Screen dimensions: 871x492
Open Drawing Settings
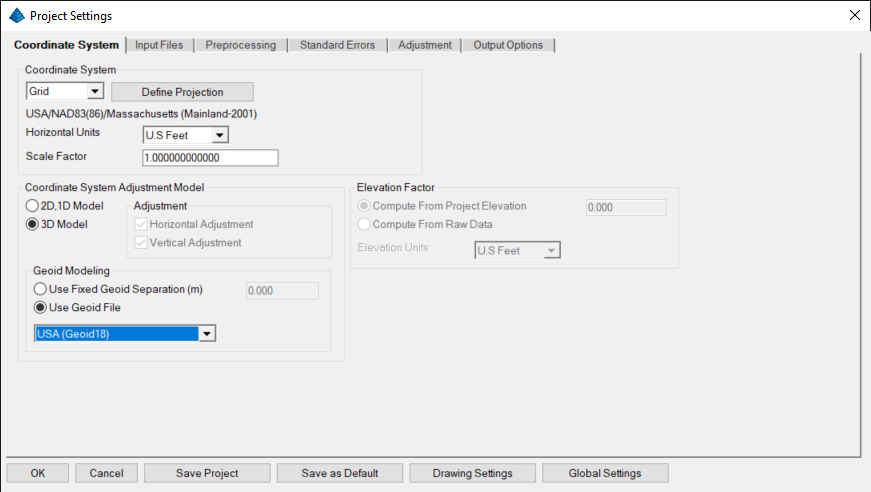(473, 473)
